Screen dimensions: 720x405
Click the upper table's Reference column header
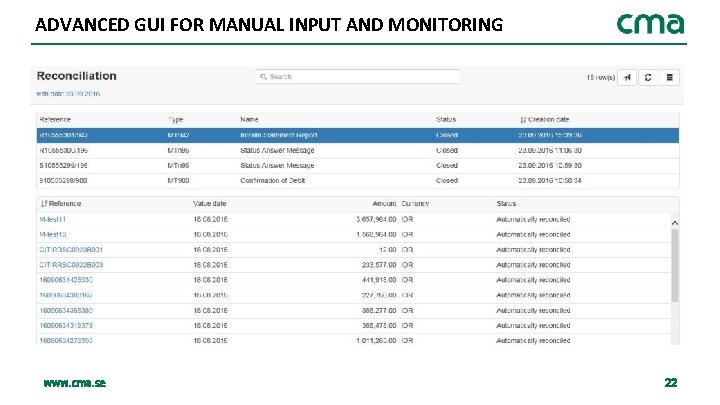click(x=55, y=119)
